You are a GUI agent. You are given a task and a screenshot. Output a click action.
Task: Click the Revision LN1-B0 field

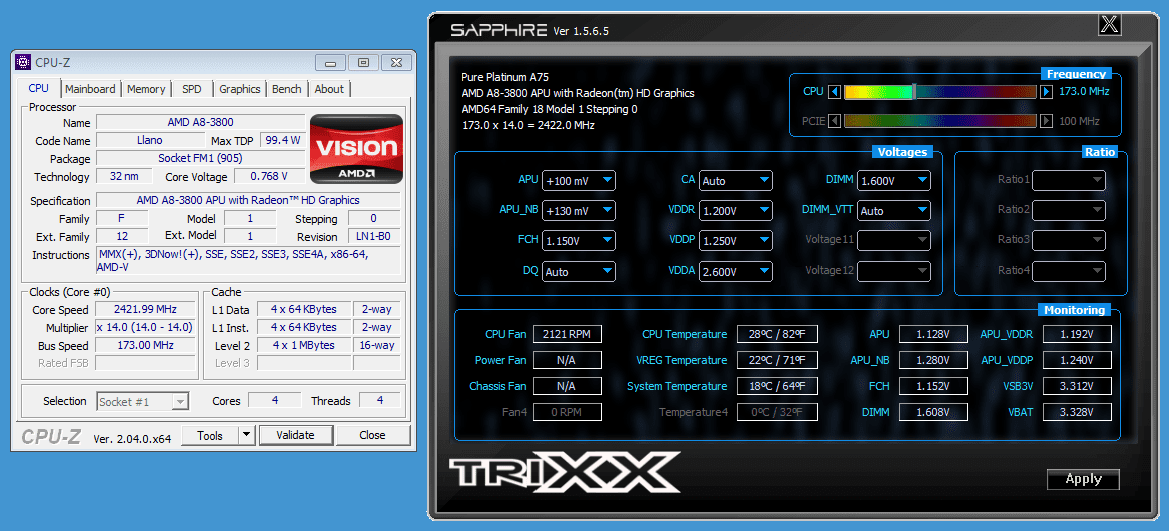click(x=374, y=237)
